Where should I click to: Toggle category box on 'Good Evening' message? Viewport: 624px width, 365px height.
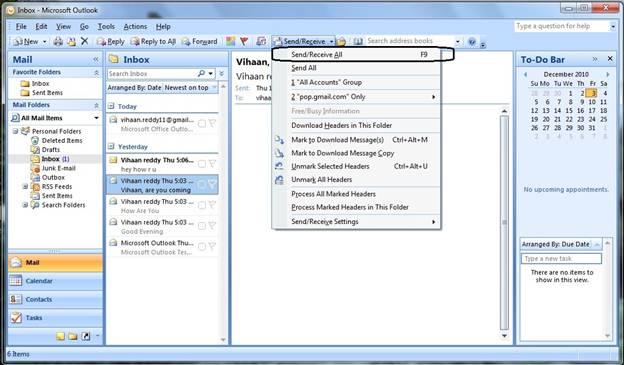202,226
